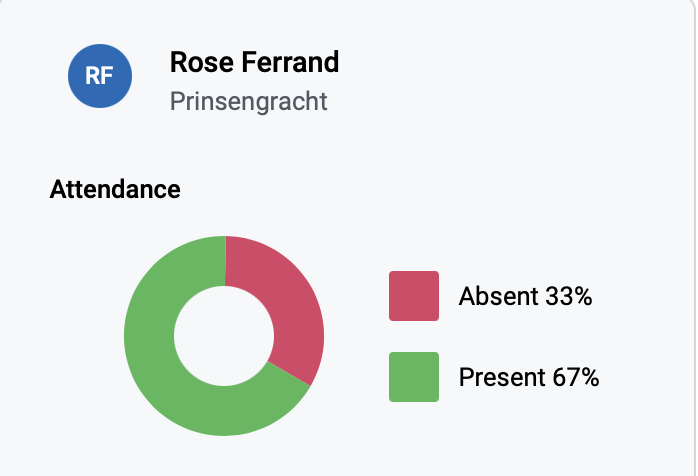This screenshot has width=698, height=476.
Task: Click the bottom of the green donut ring
Action: point(224,411)
